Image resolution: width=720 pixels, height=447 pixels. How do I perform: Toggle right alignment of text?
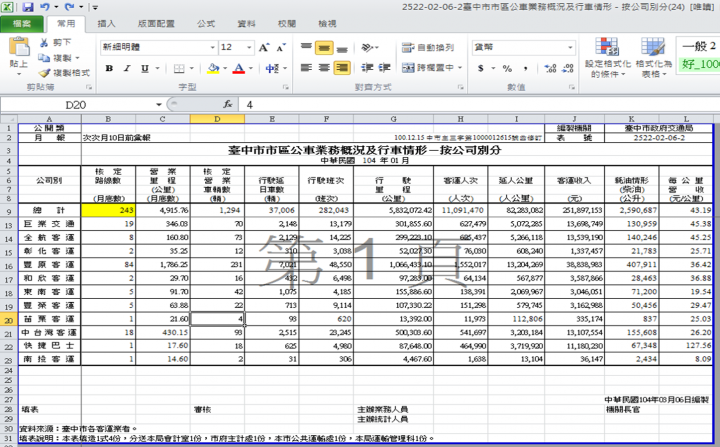pyautogui.click(x=342, y=68)
